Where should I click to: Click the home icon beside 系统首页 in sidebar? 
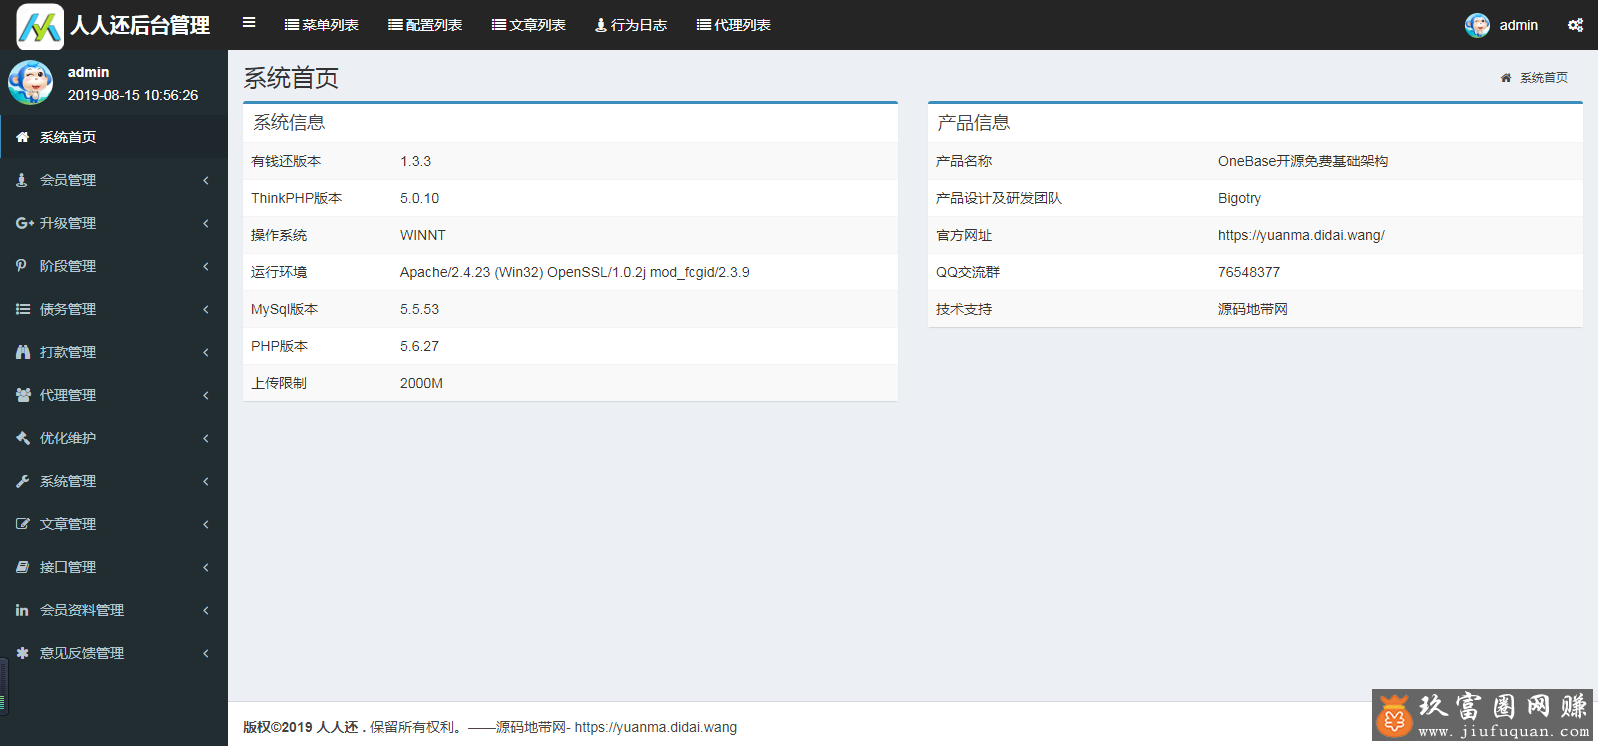[22, 137]
